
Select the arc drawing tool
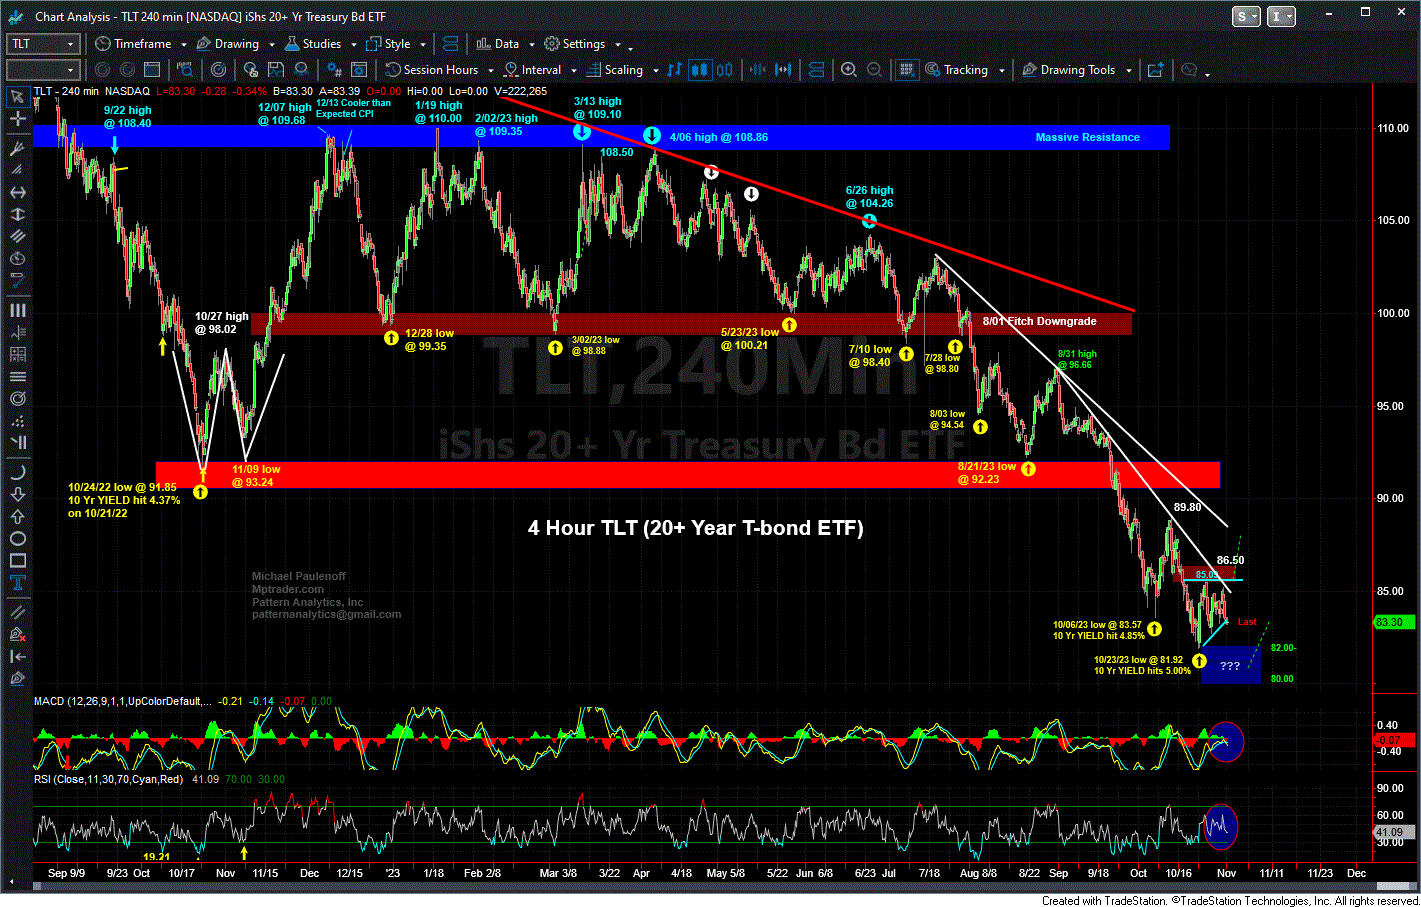tap(17, 472)
